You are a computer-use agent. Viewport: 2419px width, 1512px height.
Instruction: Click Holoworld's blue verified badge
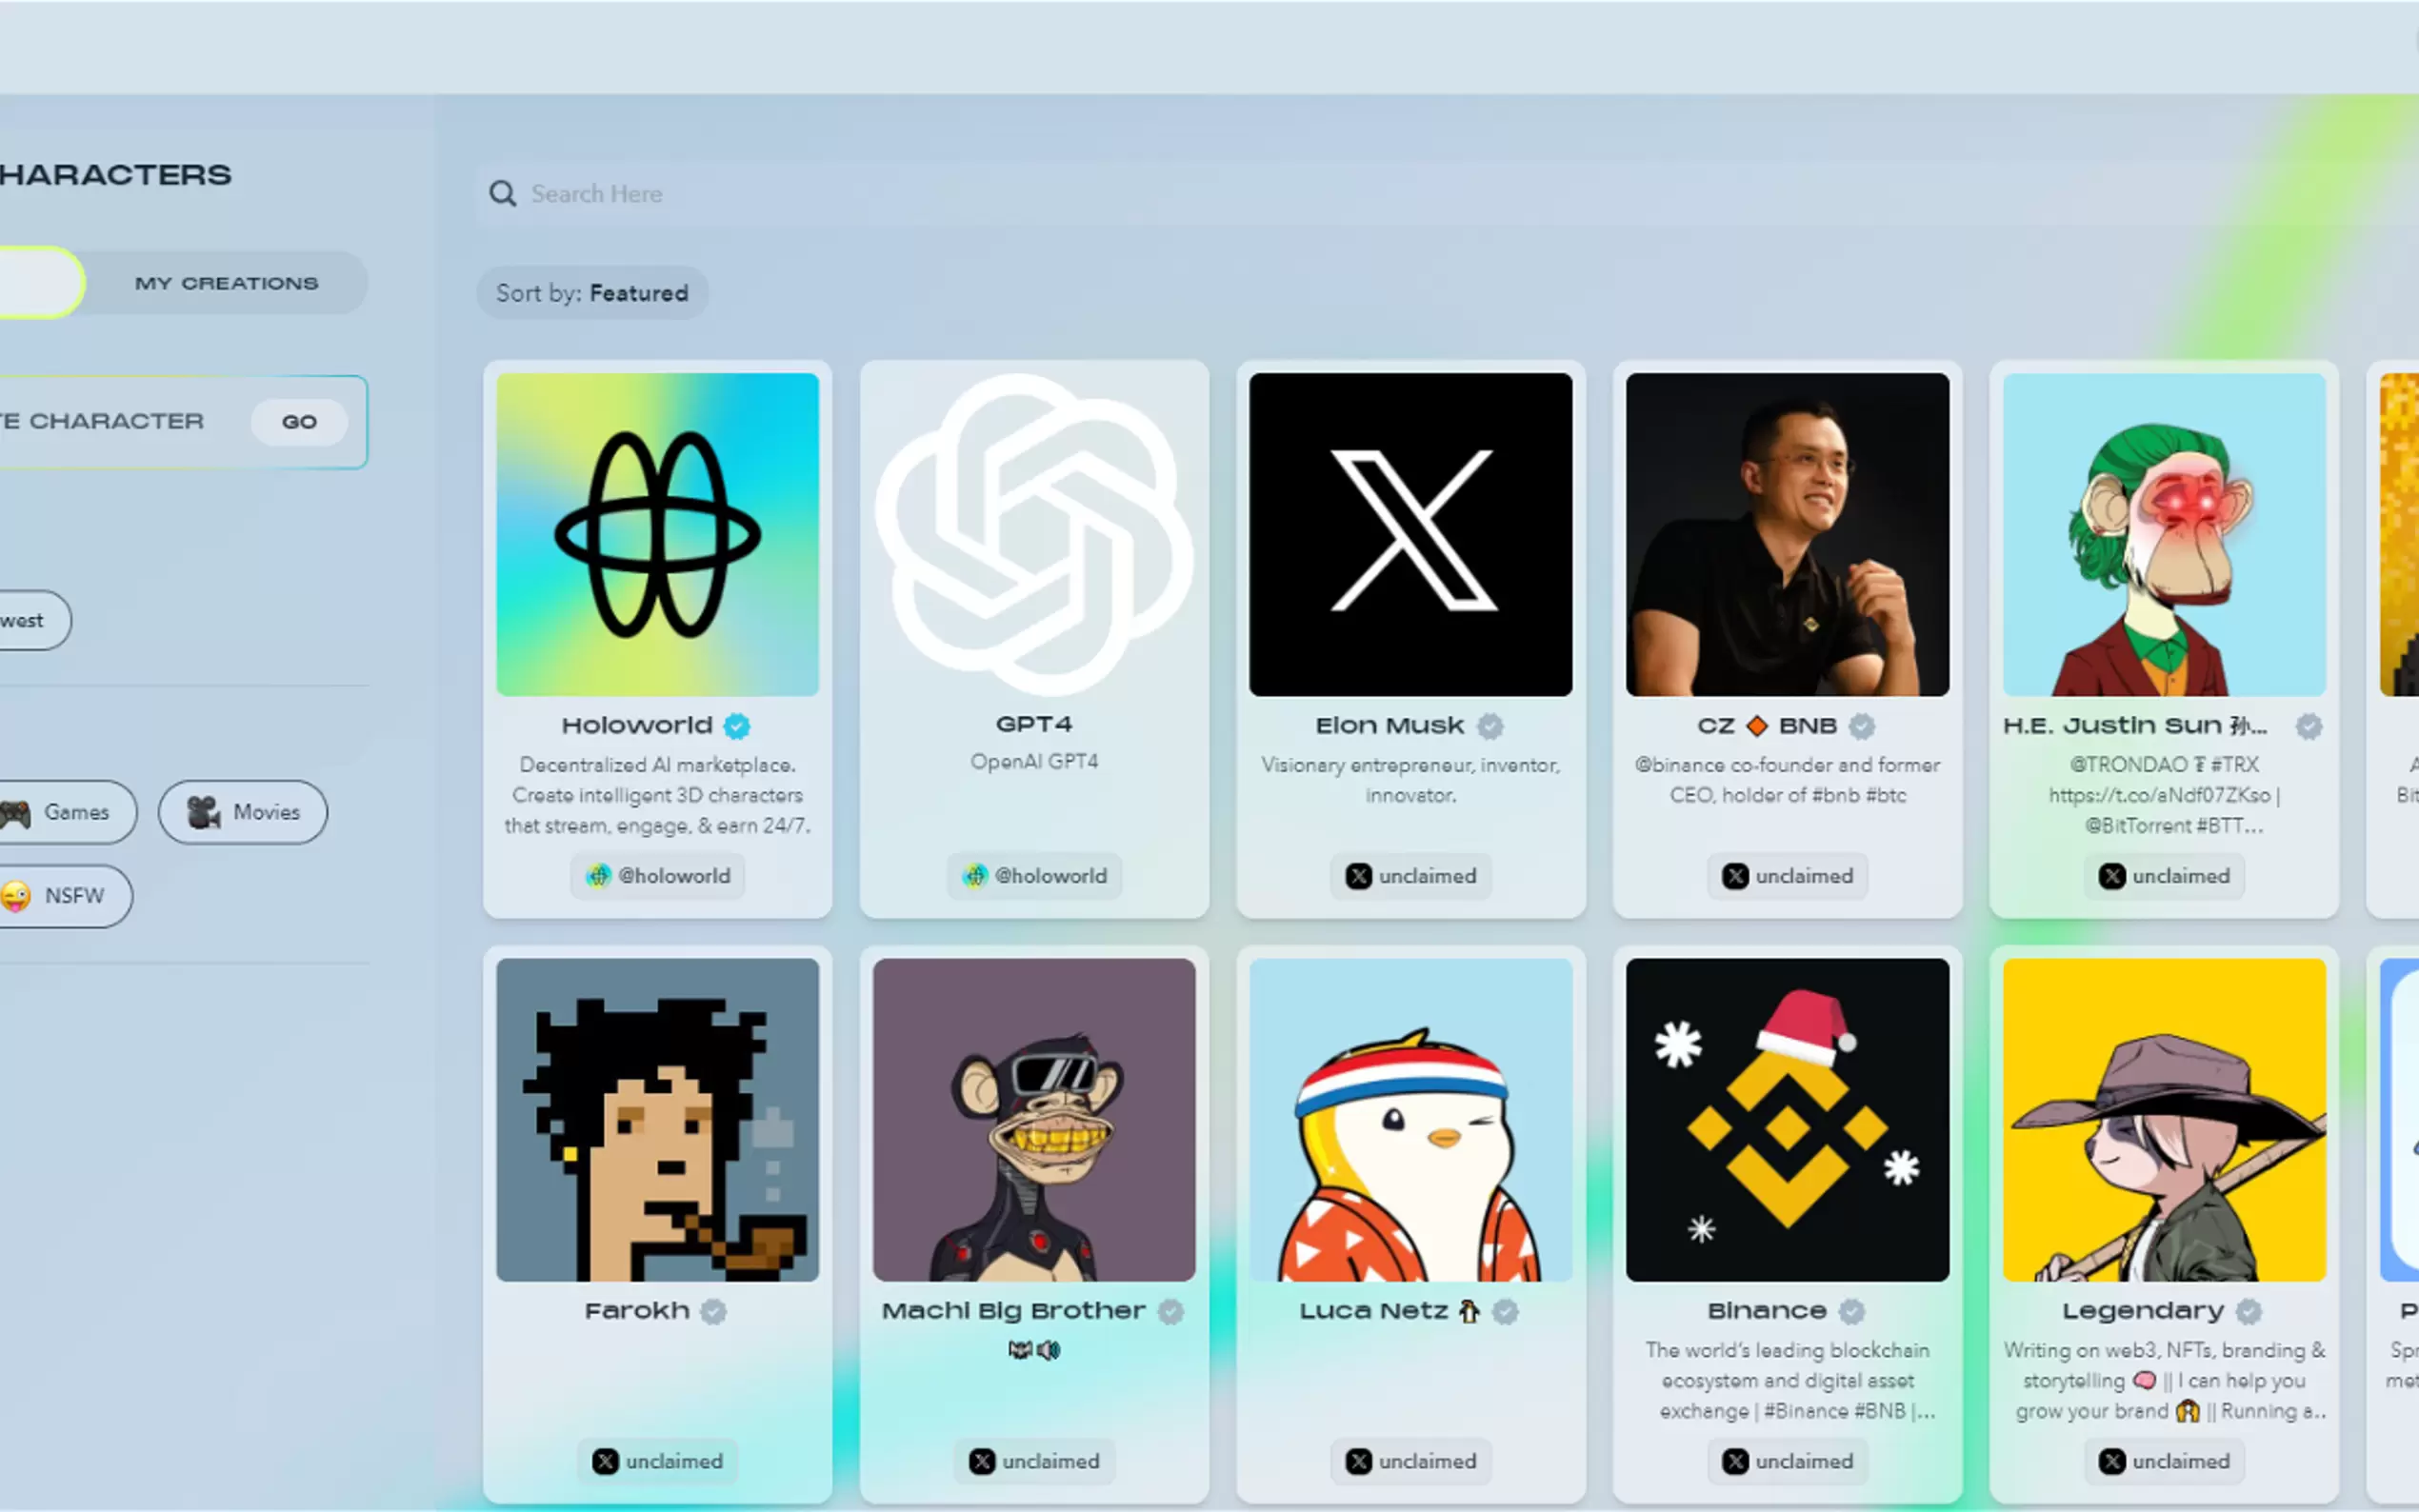tap(737, 726)
